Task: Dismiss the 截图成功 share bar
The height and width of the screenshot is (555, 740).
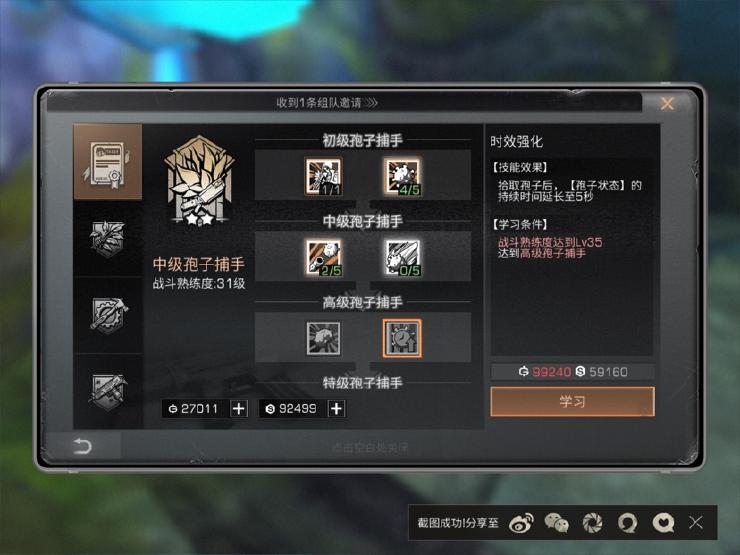Action: click(696, 522)
